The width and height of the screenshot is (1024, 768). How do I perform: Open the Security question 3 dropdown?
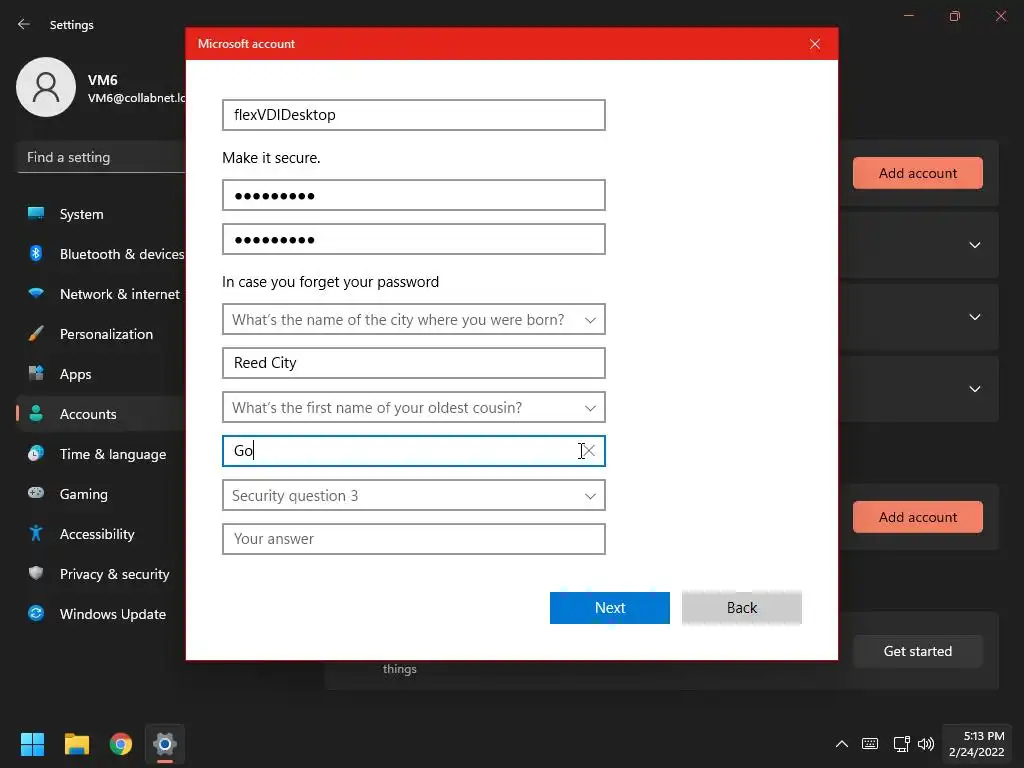pos(413,495)
